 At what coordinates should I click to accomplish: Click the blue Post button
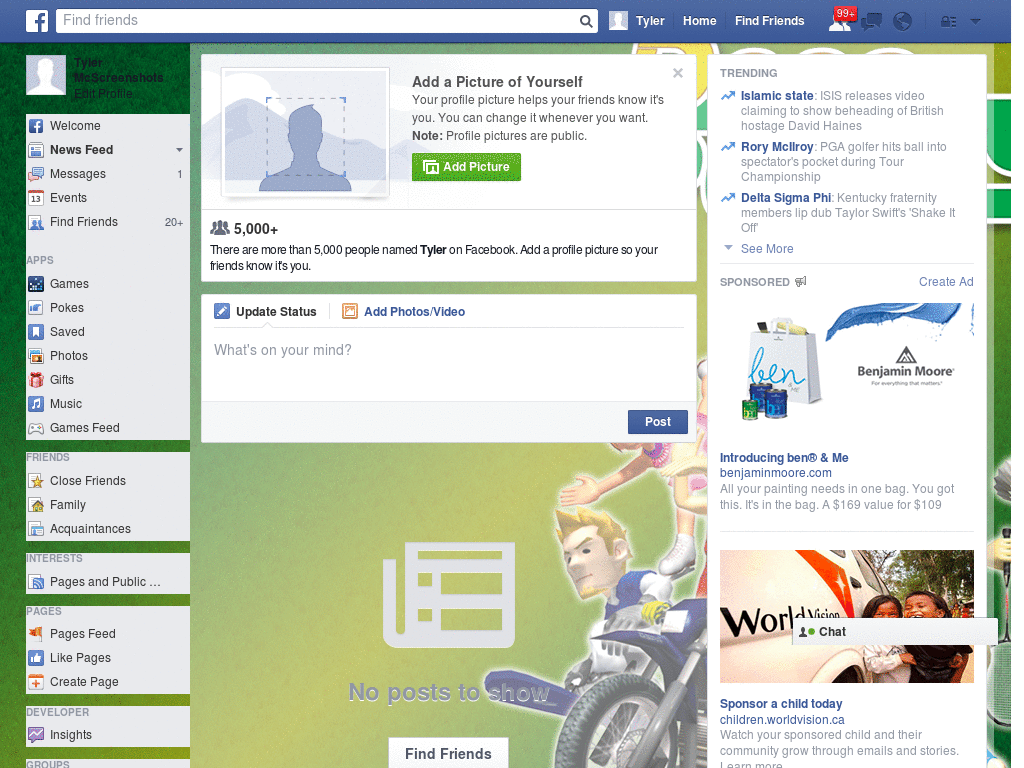coord(658,422)
